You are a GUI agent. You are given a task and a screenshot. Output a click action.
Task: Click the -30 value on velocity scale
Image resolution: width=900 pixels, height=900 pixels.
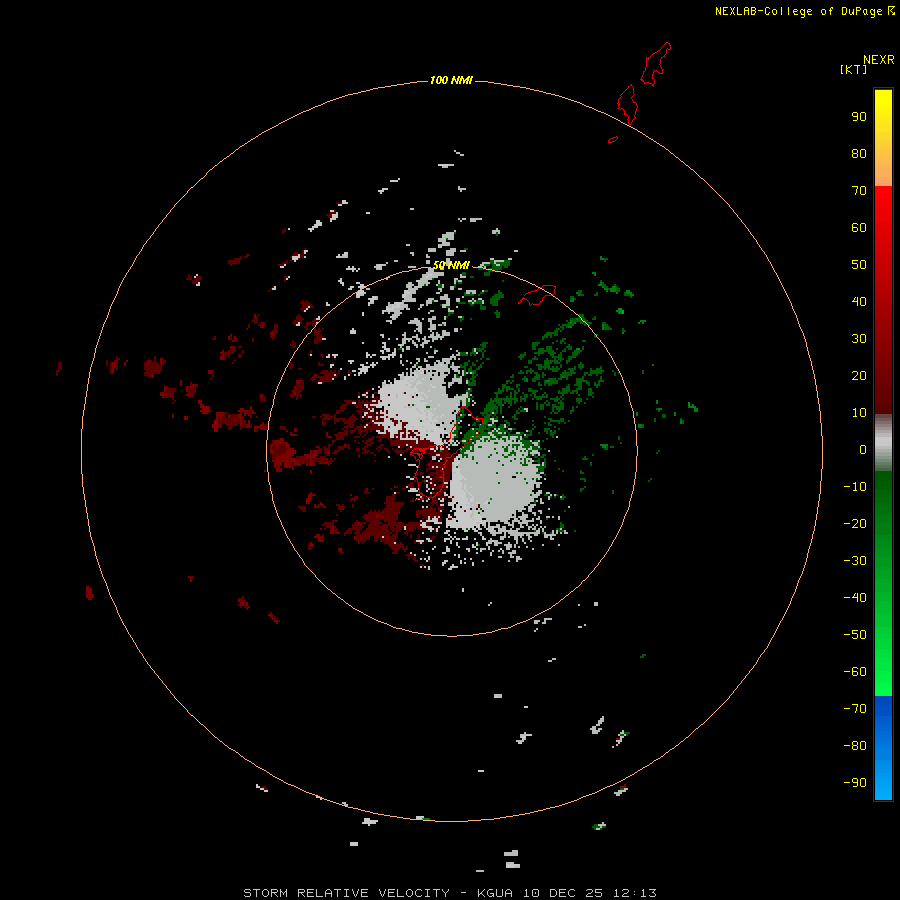click(x=855, y=561)
